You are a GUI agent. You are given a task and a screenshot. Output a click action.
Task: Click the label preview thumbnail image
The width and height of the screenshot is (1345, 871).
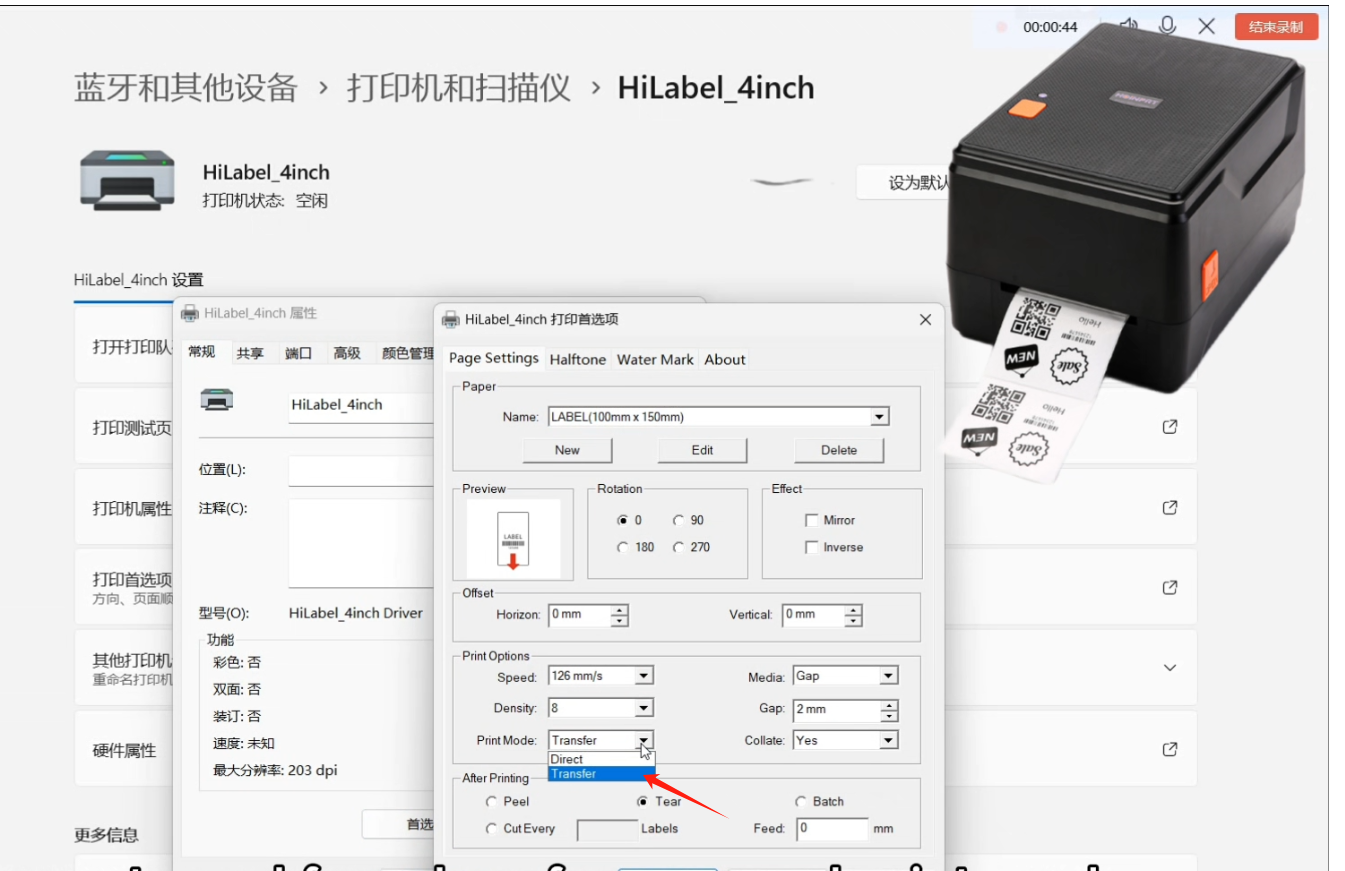[x=513, y=540]
